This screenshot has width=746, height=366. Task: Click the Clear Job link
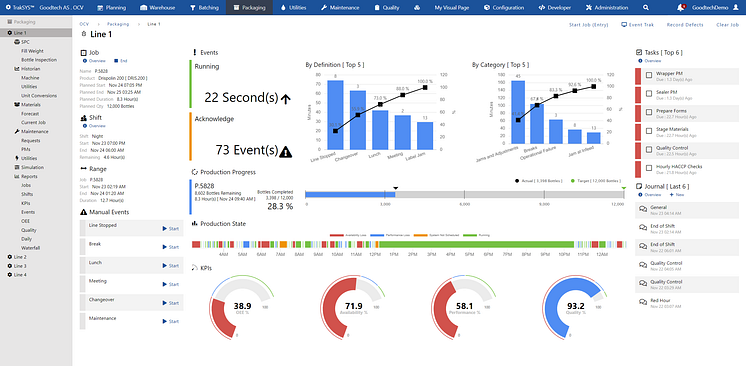tap(727, 25)
